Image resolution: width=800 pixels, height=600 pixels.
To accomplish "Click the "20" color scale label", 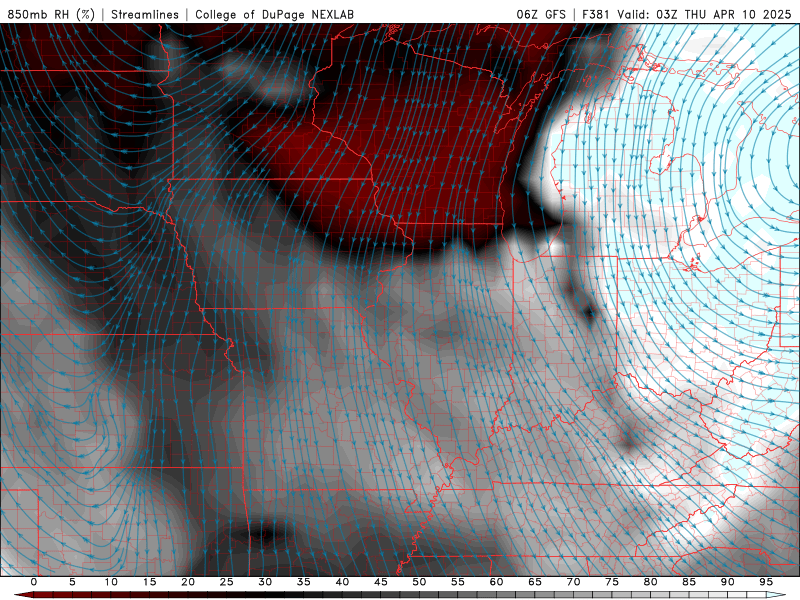I will point(188,582).
